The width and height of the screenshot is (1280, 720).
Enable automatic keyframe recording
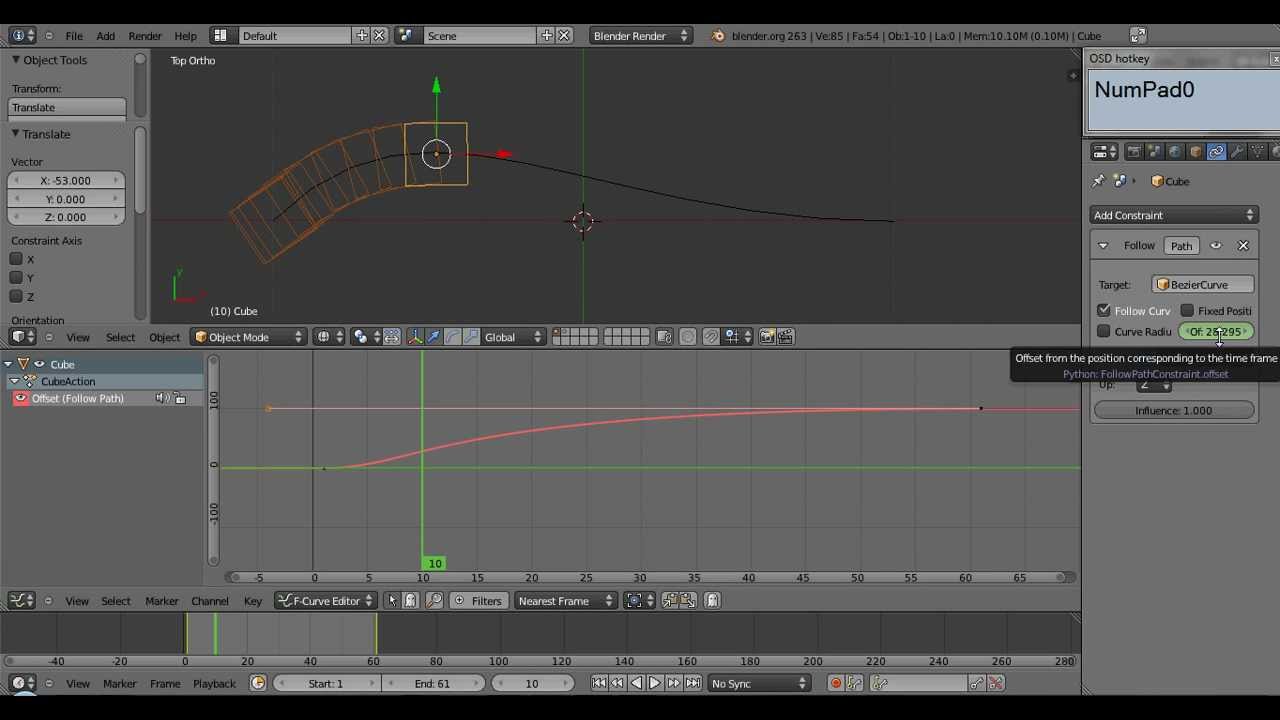point(835,683)
